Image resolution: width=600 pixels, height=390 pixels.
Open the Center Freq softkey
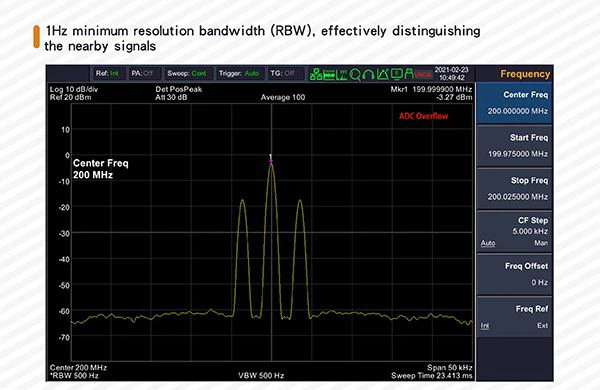pyautogui.click(x=514, y=103)
